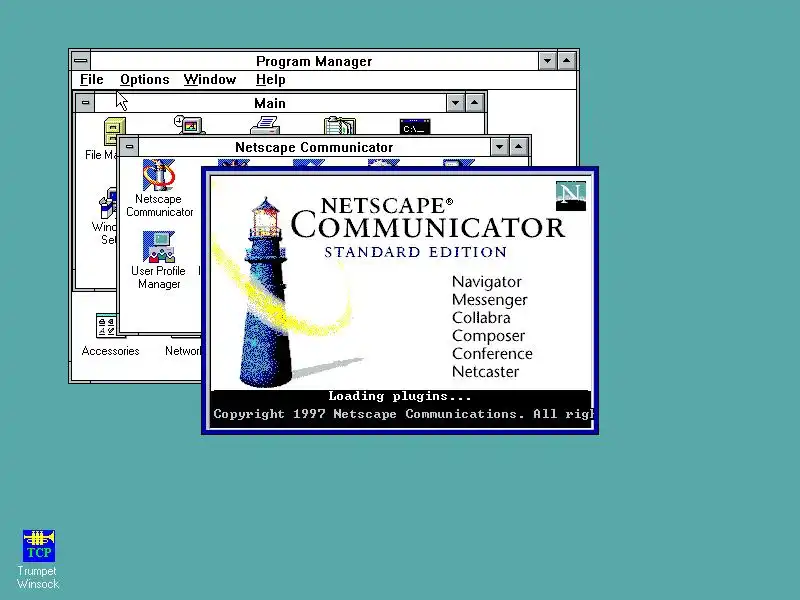
Task: Click the 'Netcaster' text on splash
Action: (485, 371)
